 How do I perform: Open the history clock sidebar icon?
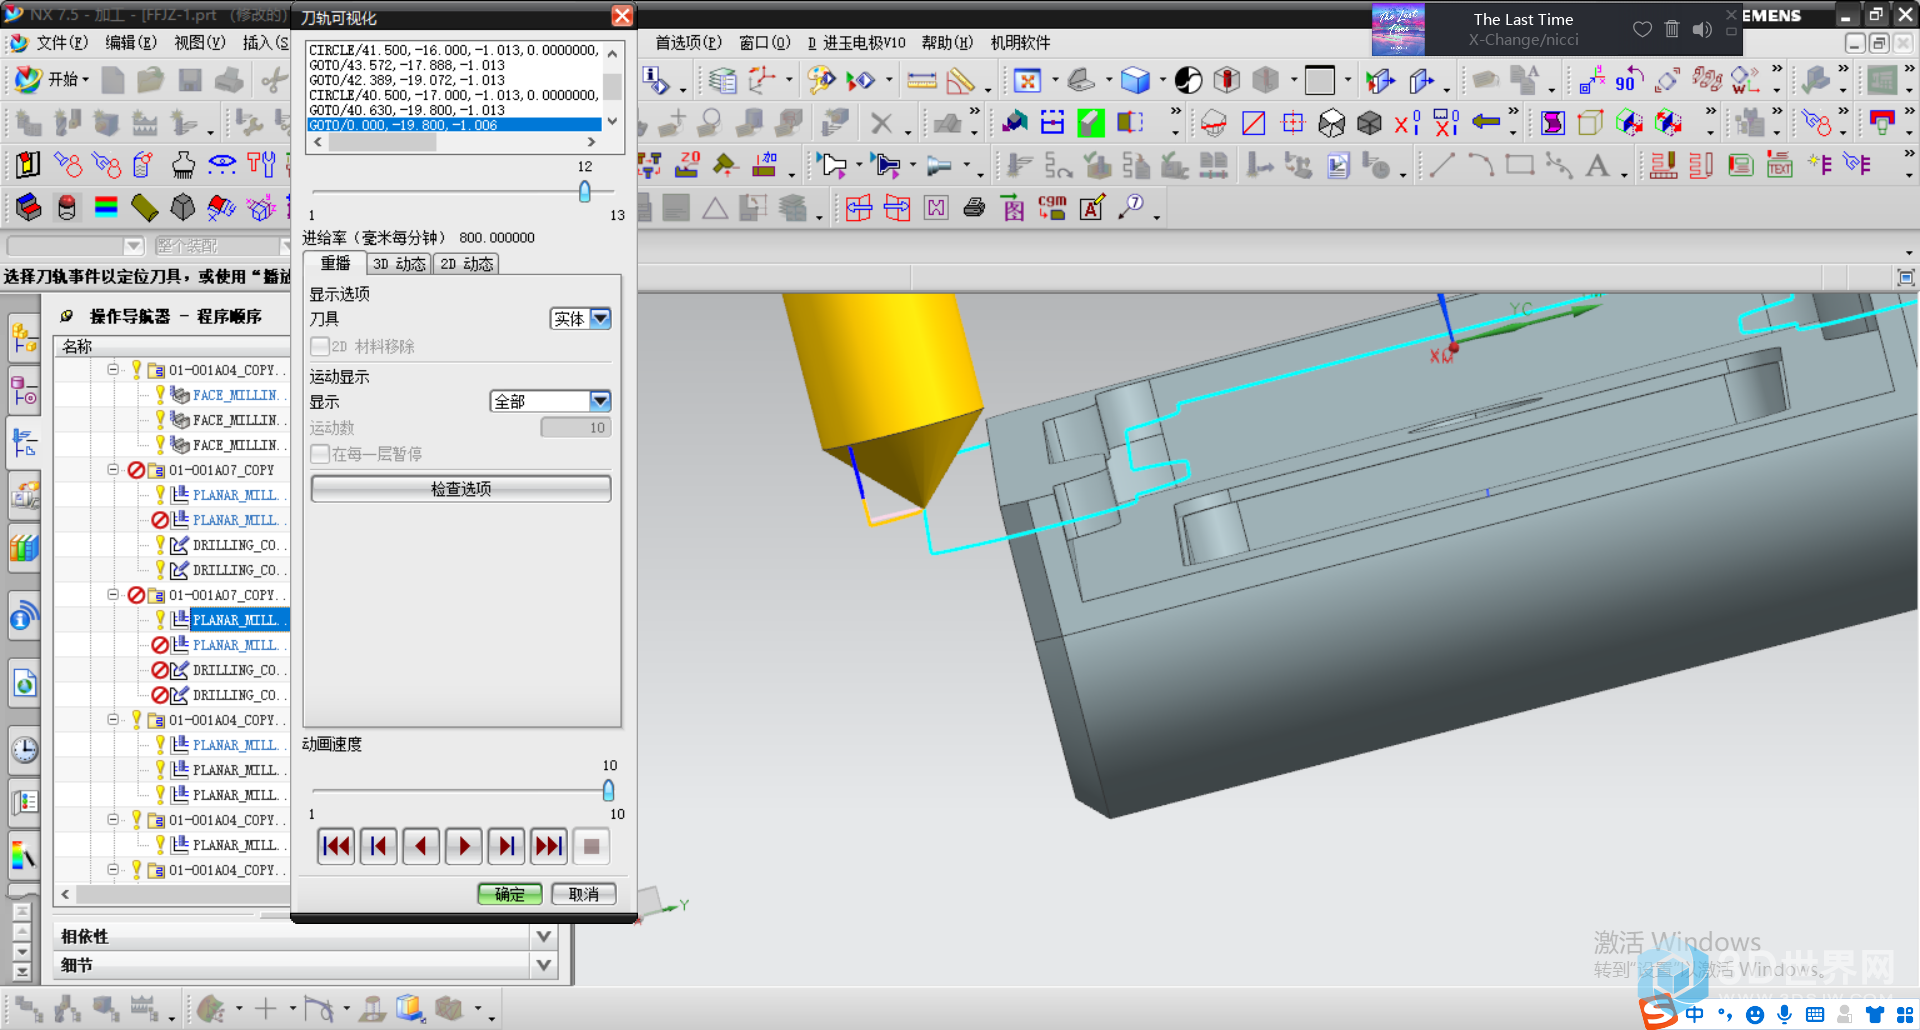(x=24, y=749)
